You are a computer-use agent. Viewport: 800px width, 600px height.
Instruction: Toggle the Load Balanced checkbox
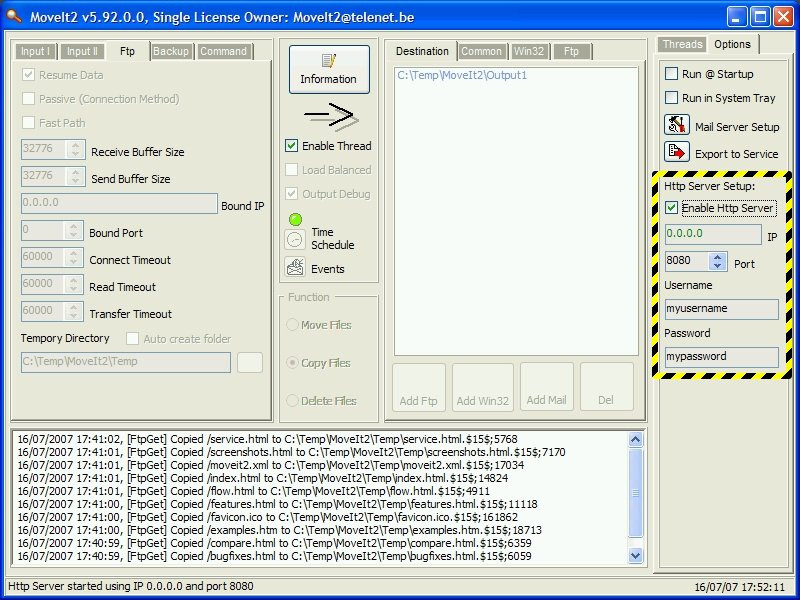pos(291,170)
